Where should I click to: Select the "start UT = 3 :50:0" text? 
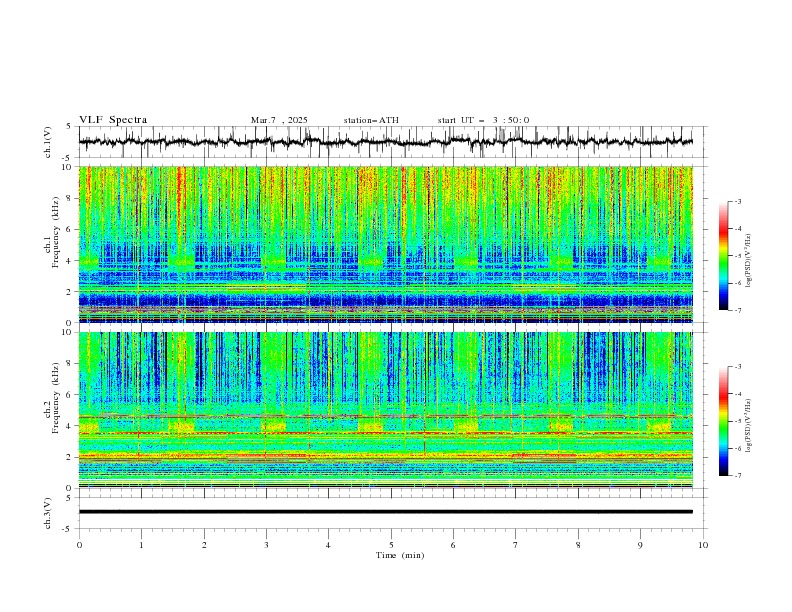click(483, 120)
